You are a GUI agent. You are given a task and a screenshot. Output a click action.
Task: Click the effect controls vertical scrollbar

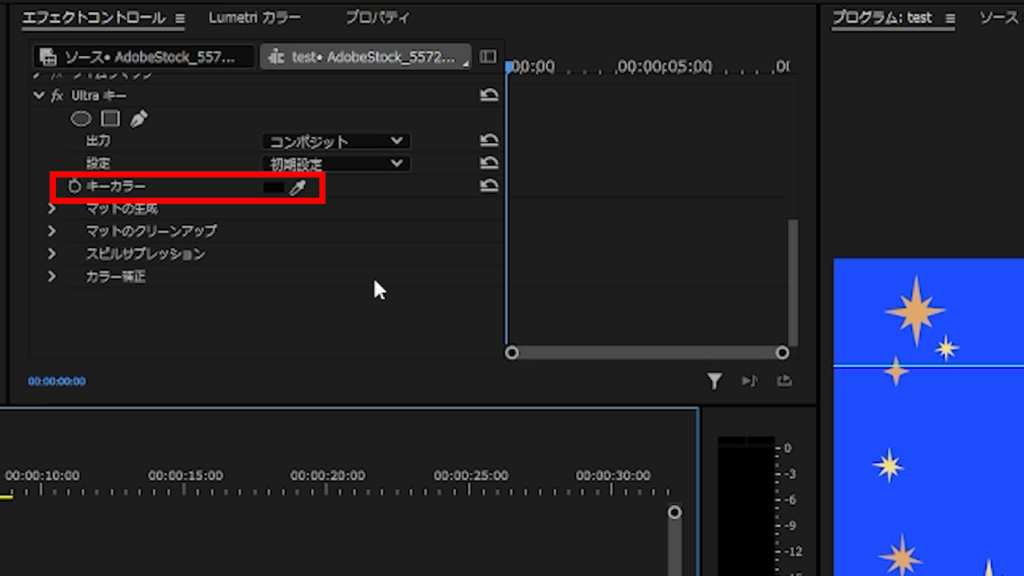coord(793,282)
